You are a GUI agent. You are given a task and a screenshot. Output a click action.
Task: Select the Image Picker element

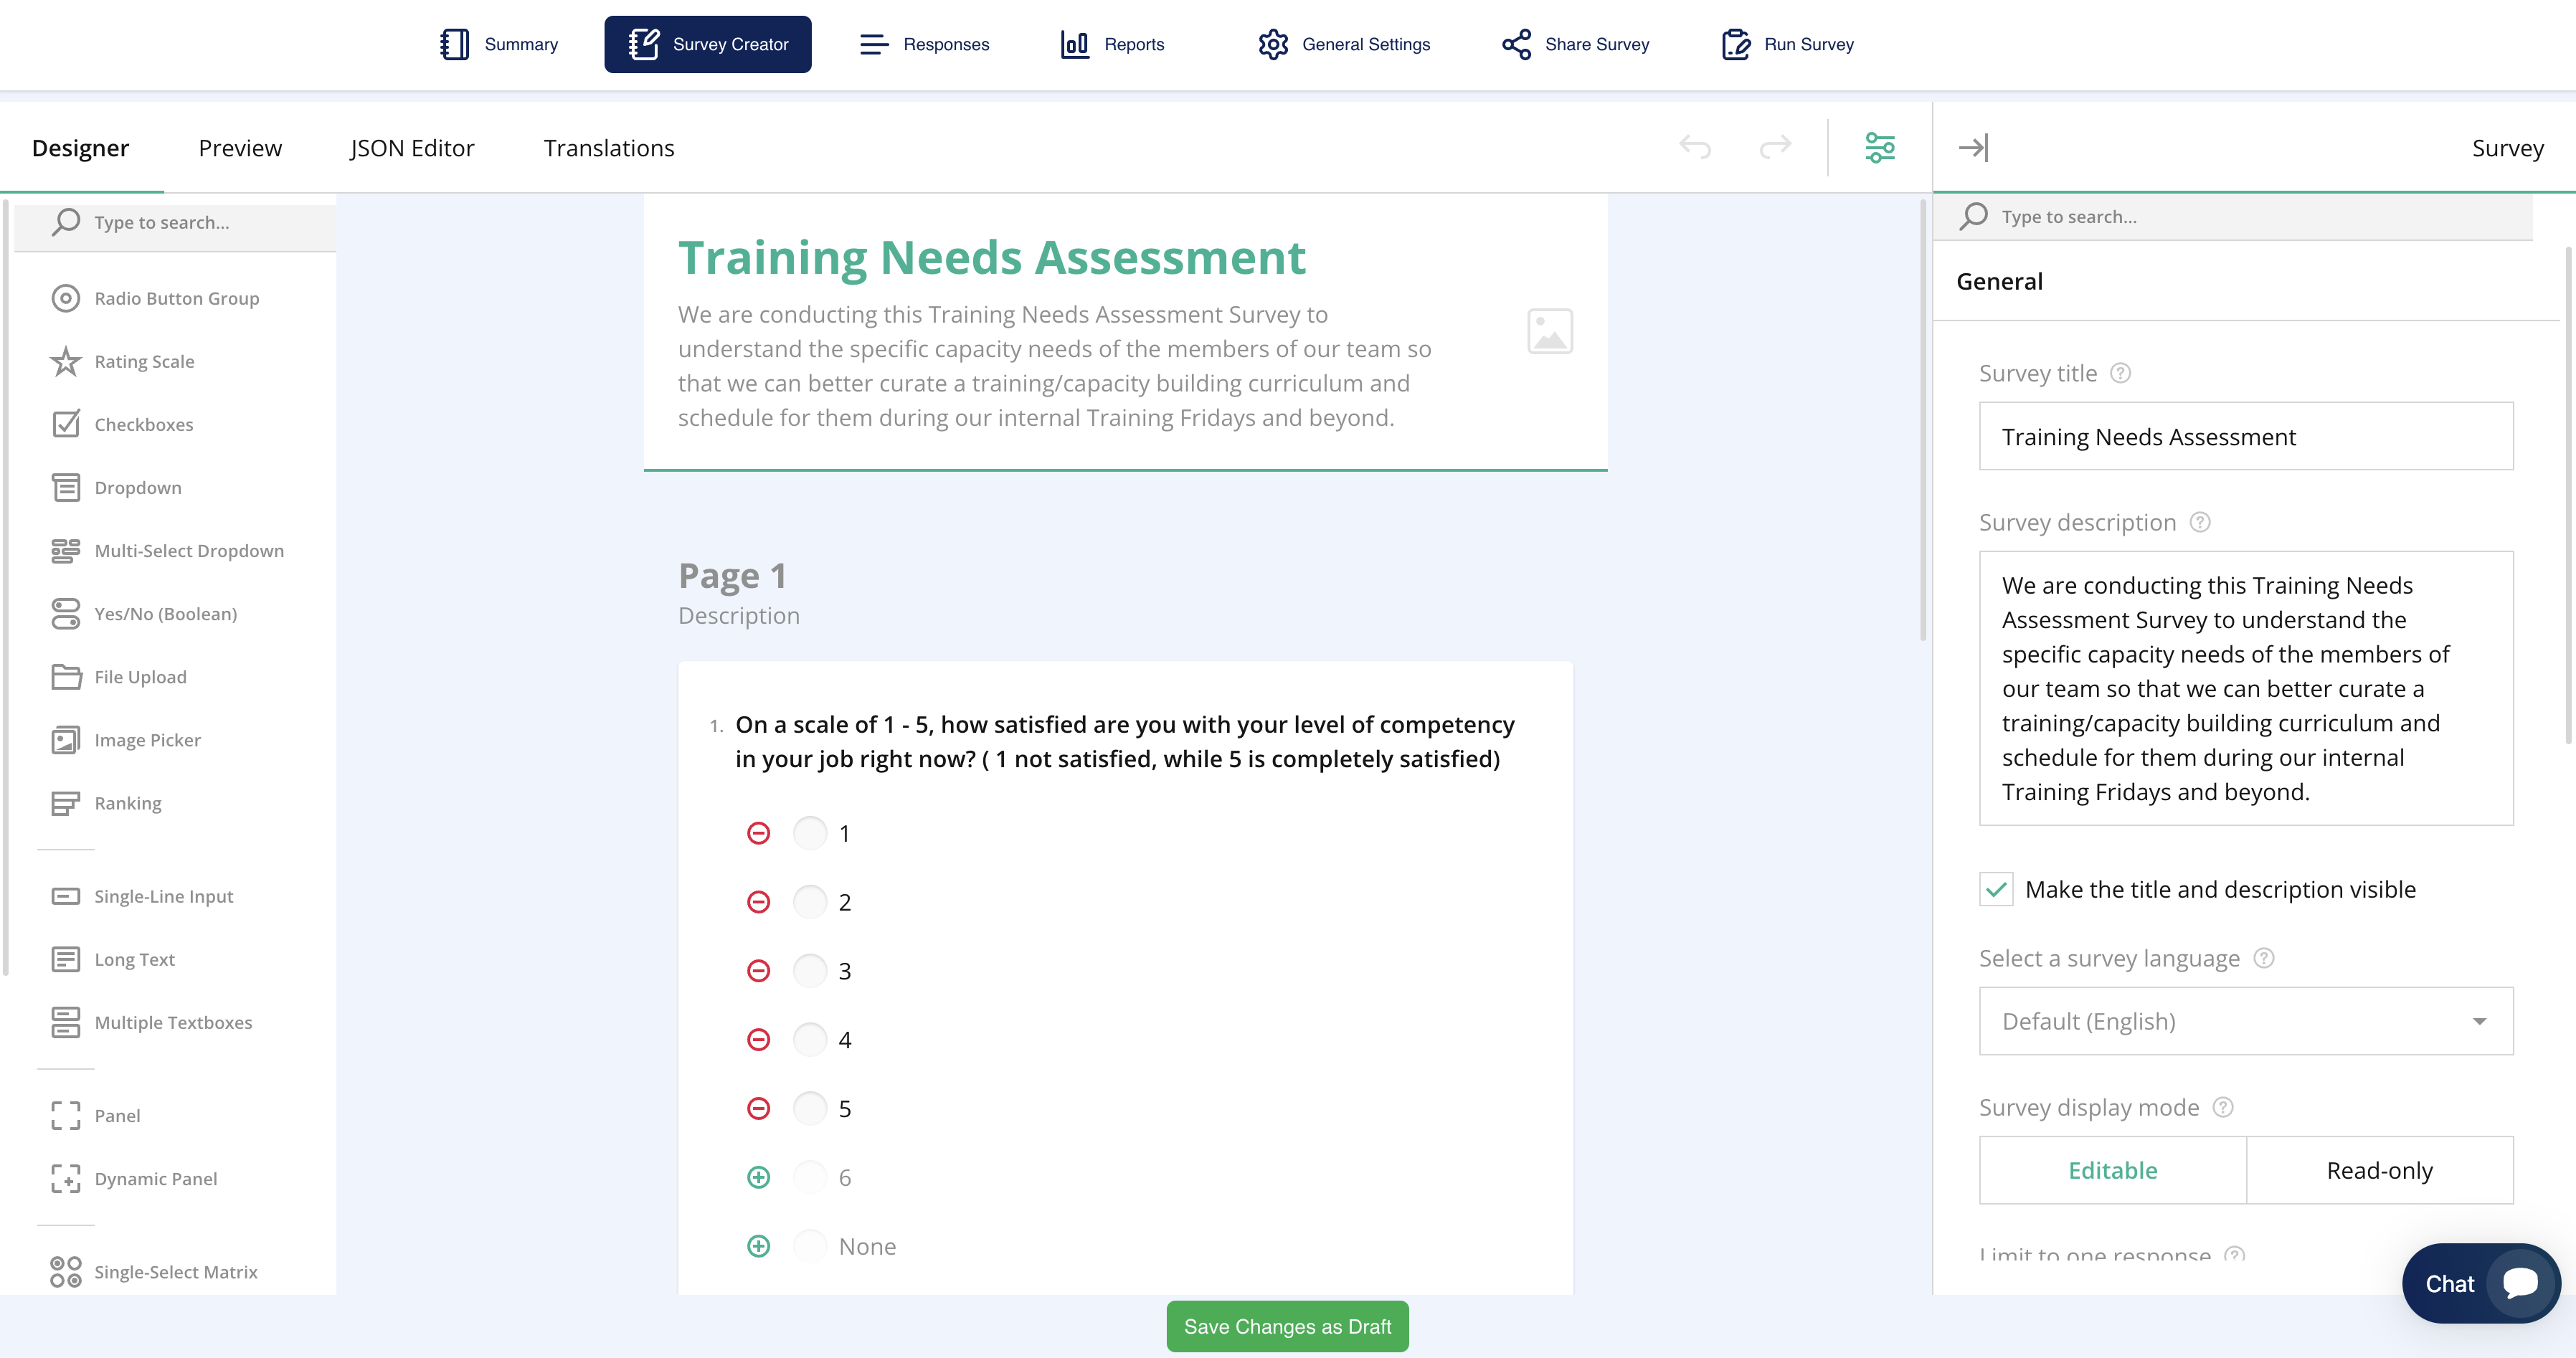[x=147, y=739]
